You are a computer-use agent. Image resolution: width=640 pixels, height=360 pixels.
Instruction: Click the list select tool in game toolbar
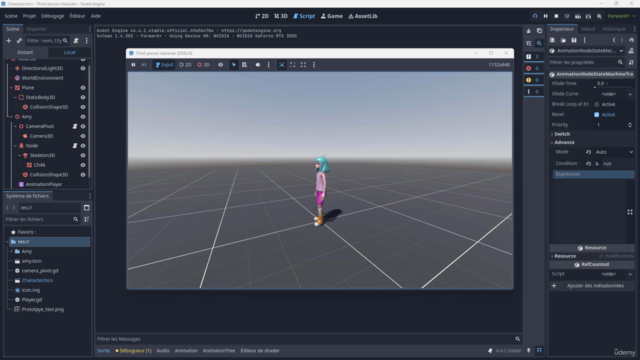pos(244,64)
